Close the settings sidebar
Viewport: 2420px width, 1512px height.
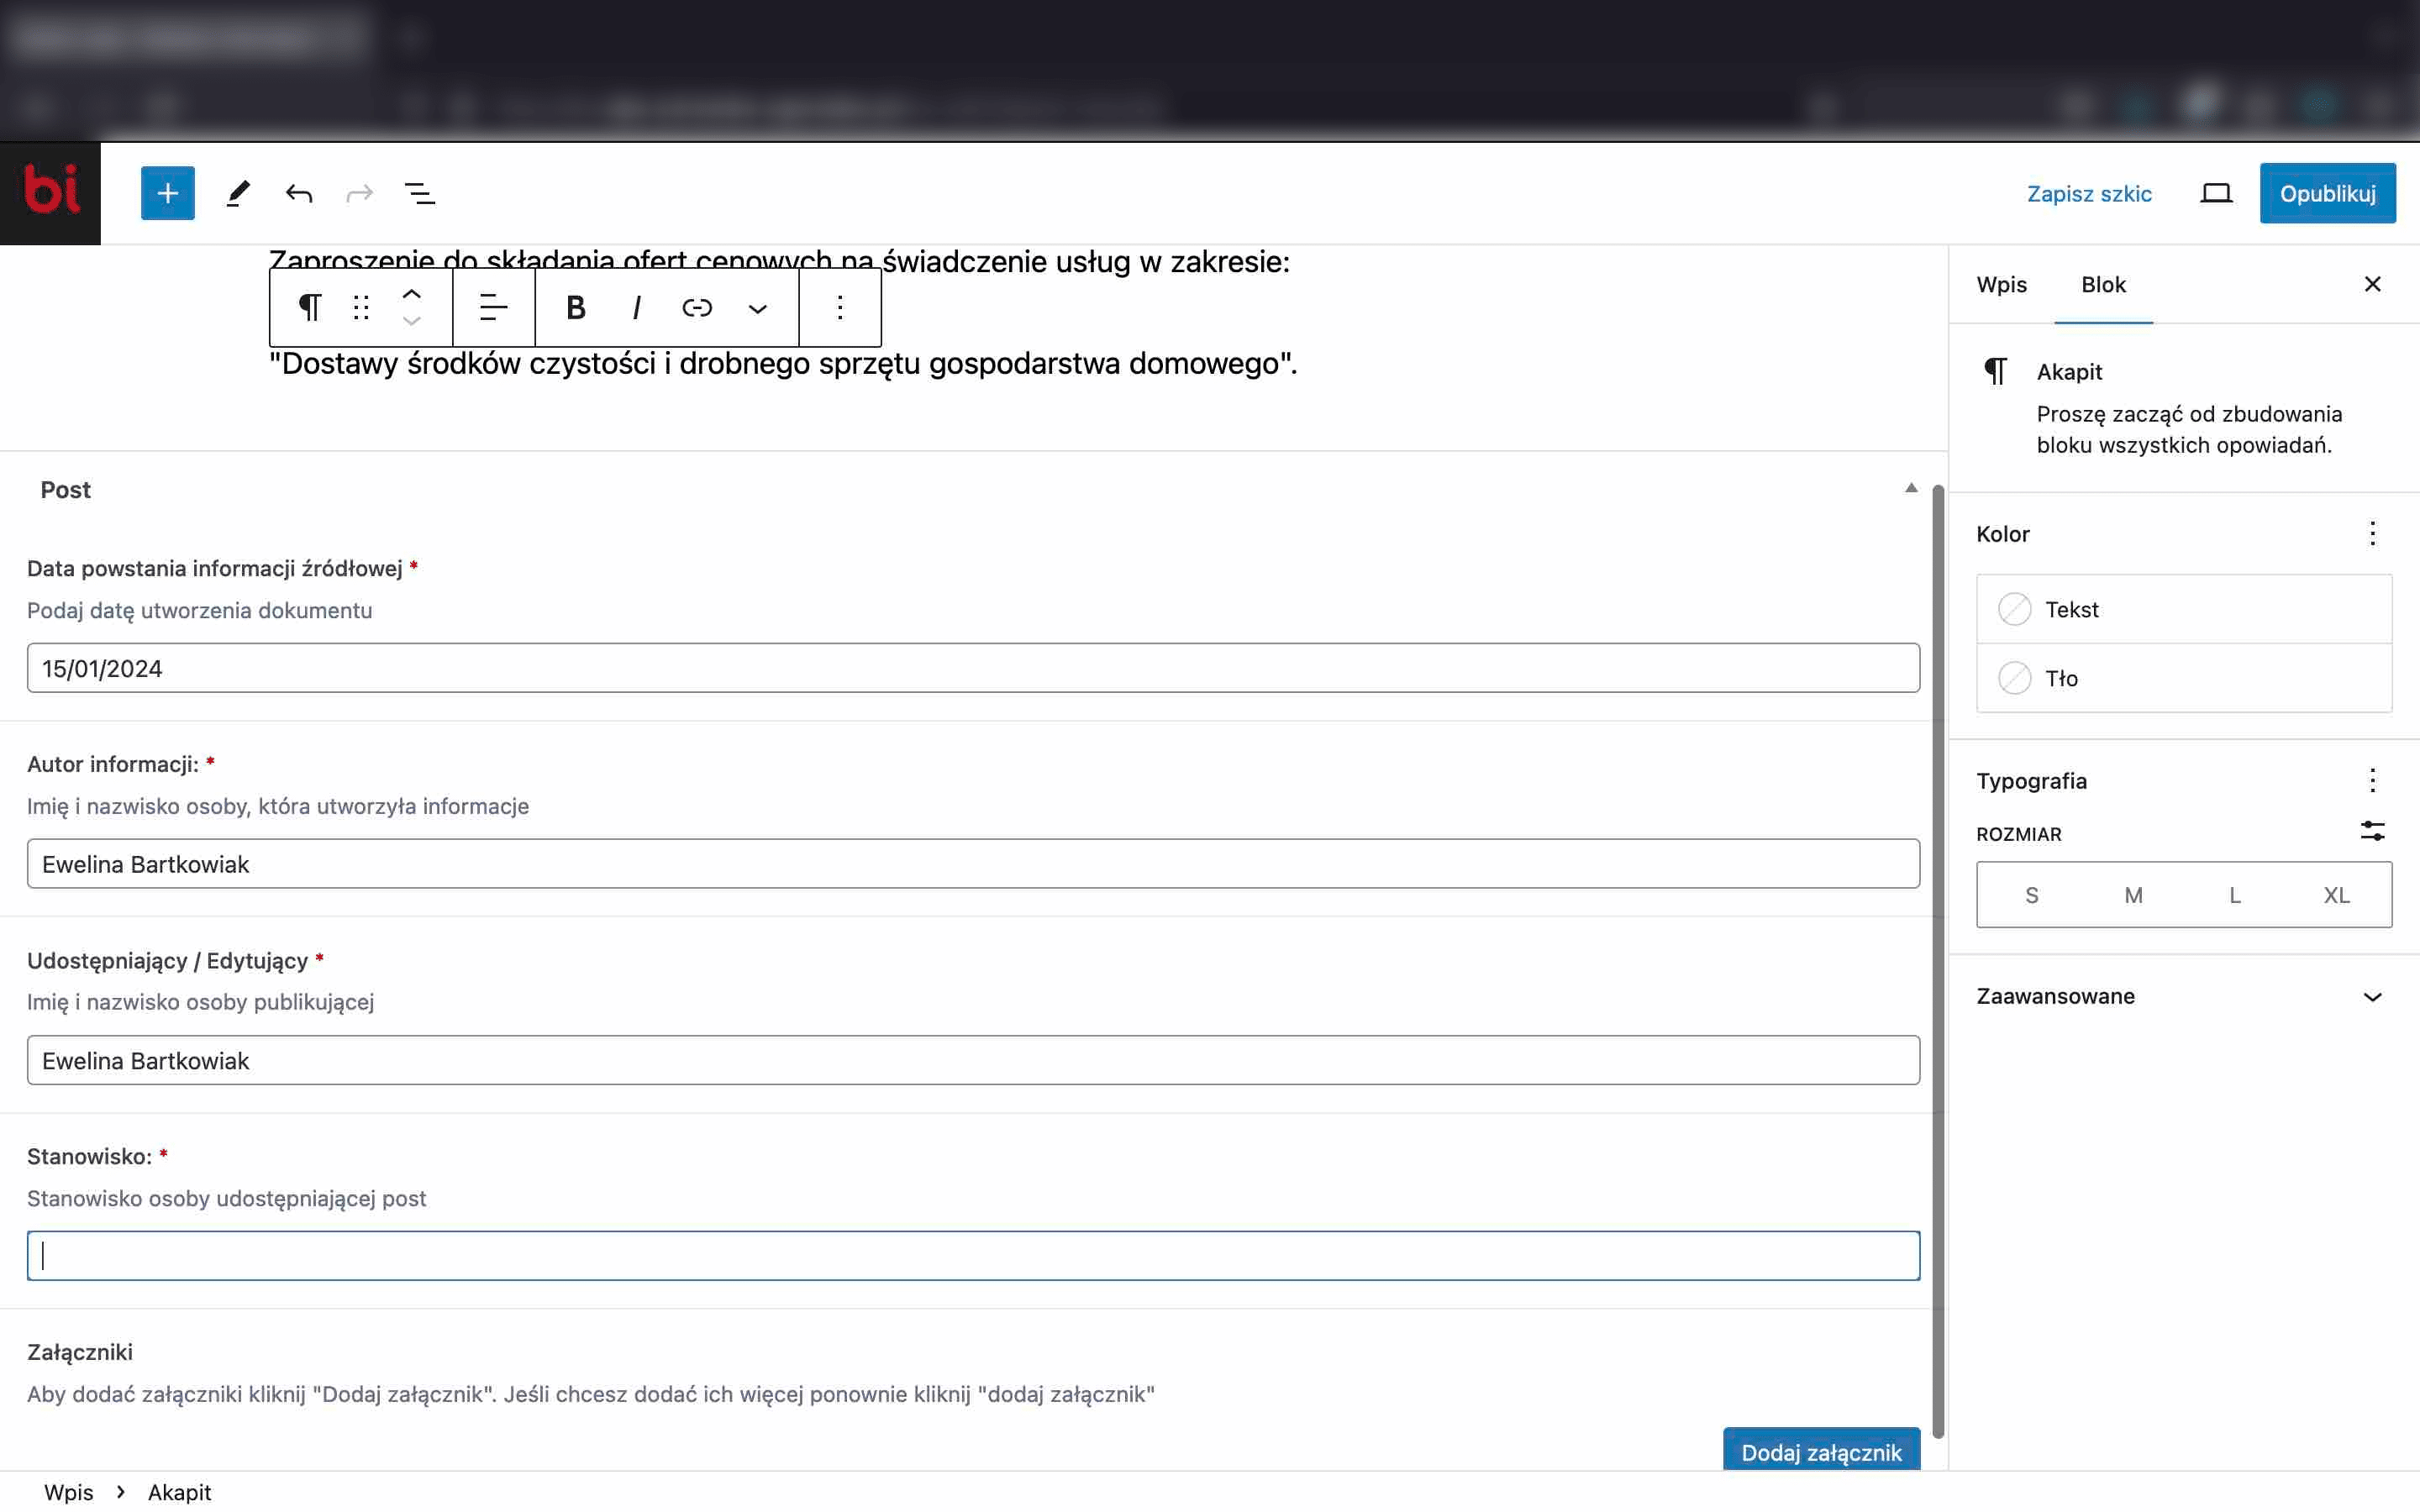[2372, 284]
